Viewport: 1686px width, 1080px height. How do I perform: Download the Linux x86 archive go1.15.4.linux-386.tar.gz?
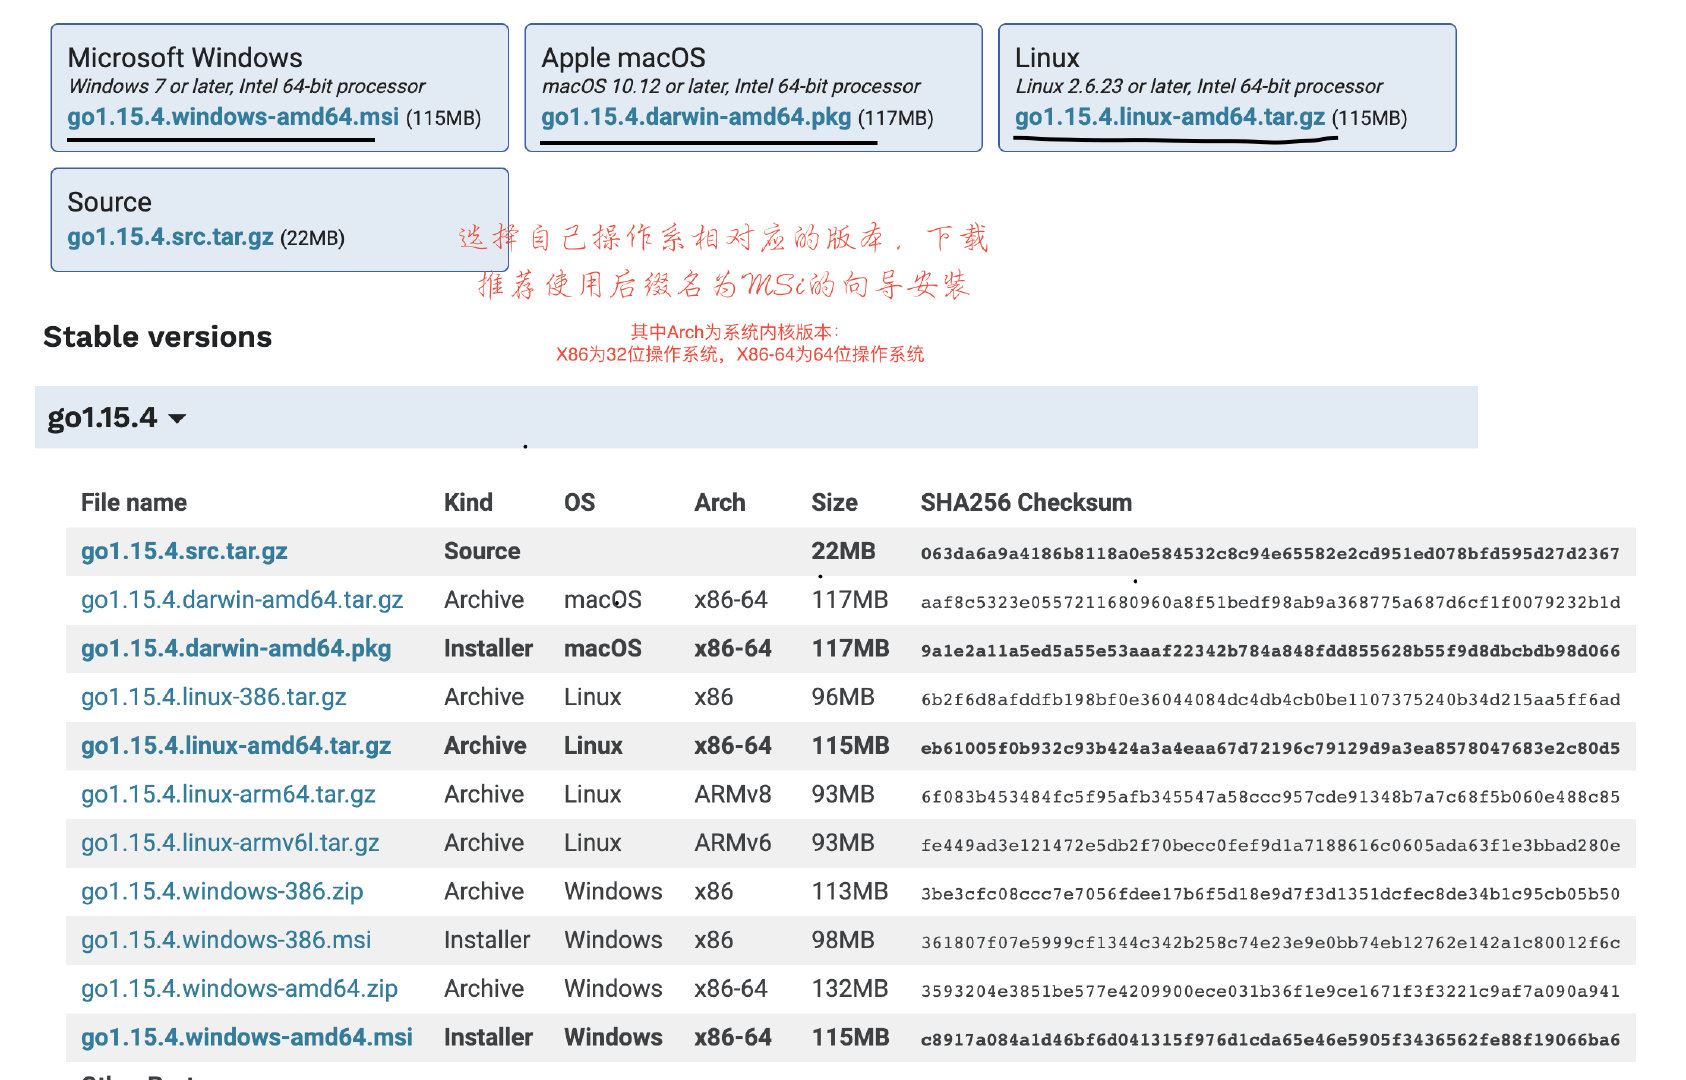(x=214, y=697)
